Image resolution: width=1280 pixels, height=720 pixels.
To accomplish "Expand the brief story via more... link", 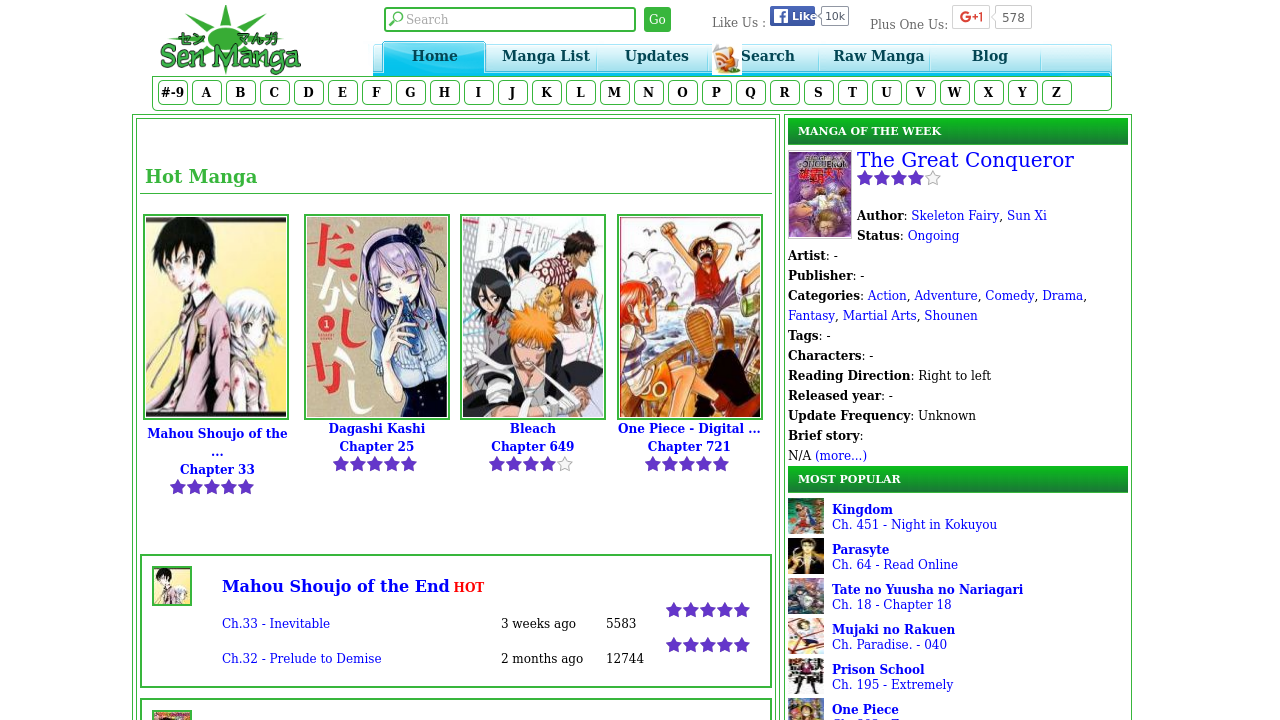I will [x=841, y=455].
